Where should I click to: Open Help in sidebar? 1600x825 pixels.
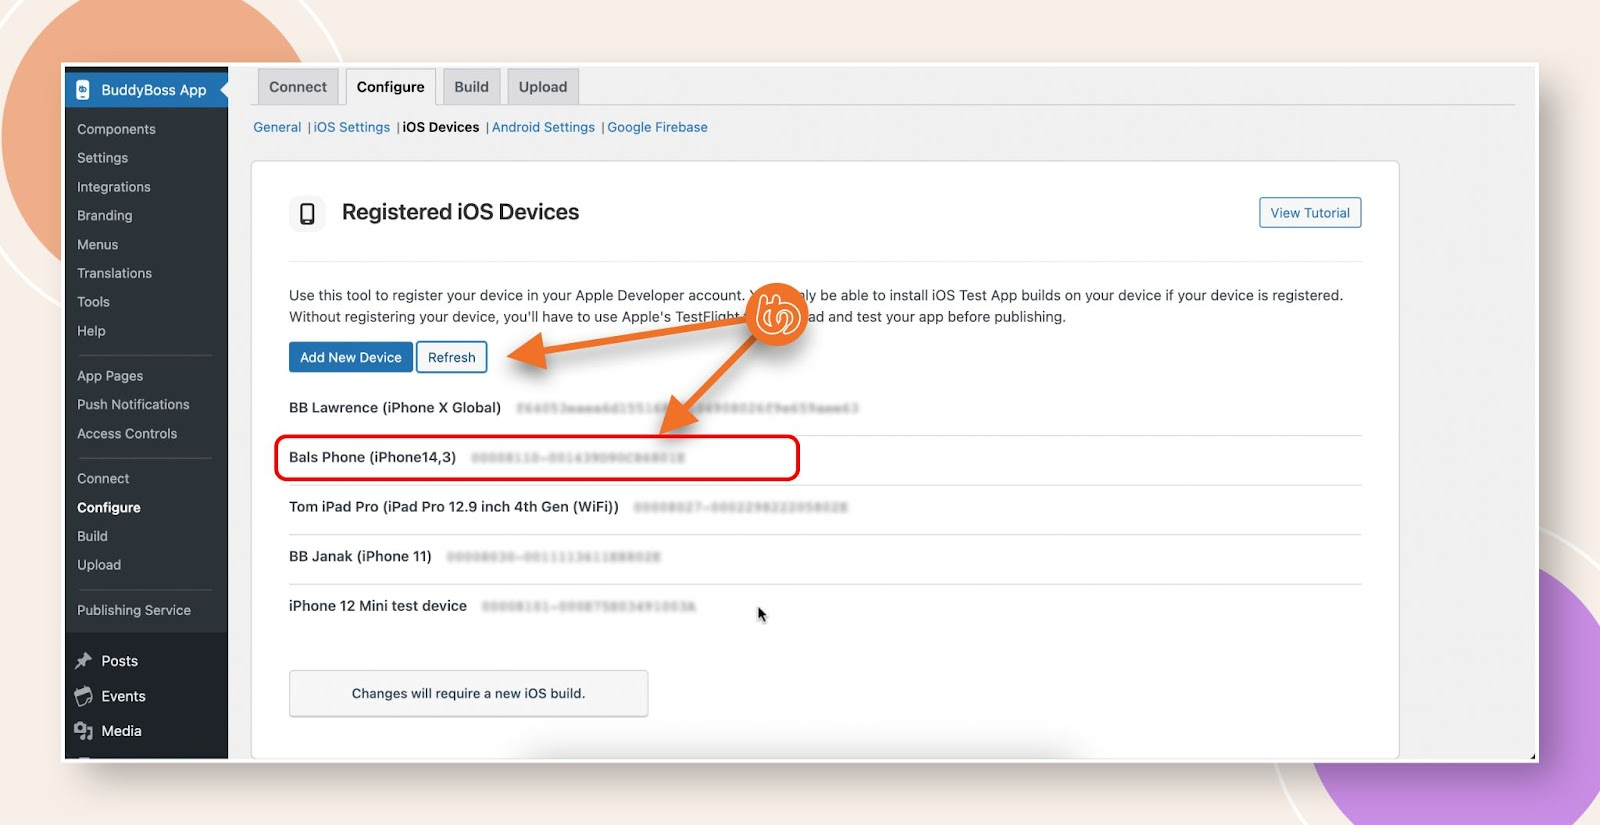(x=91, y=331)
